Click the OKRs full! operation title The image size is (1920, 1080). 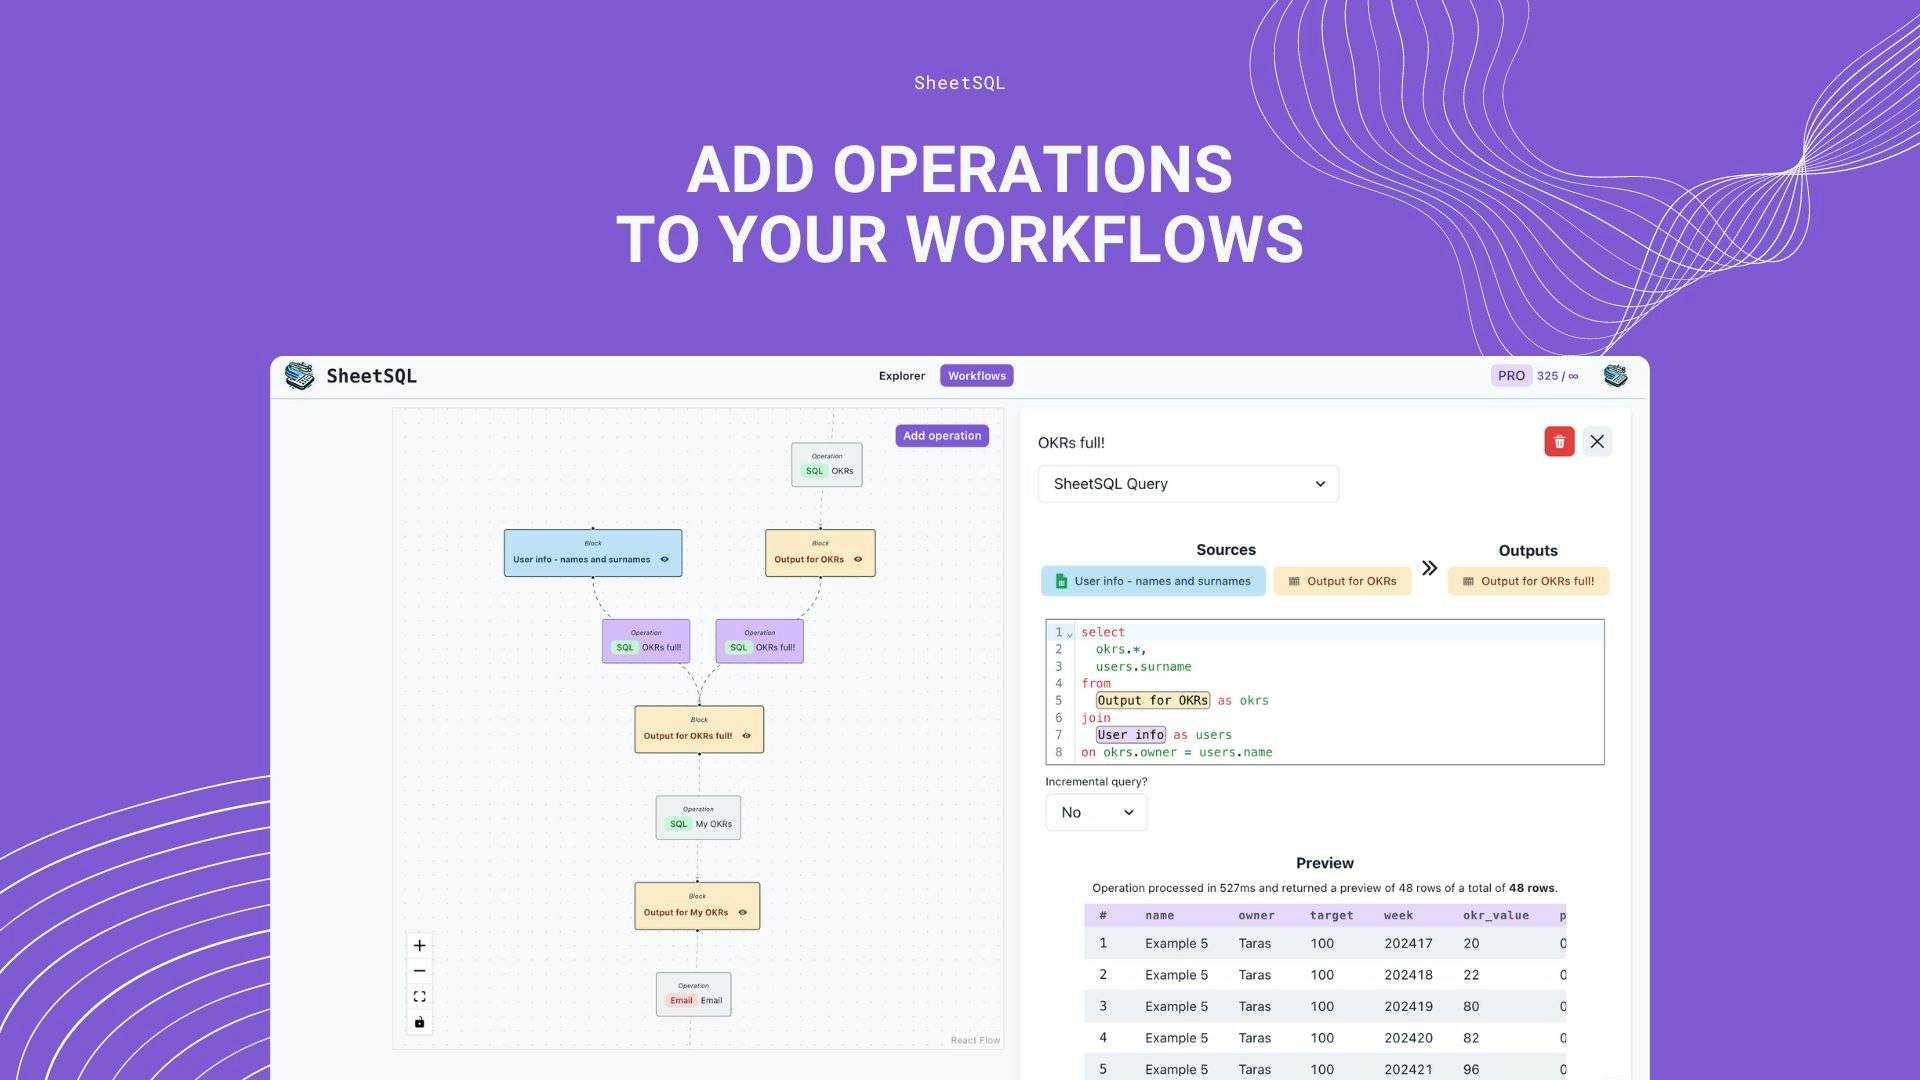click(x=1071, y=443)
